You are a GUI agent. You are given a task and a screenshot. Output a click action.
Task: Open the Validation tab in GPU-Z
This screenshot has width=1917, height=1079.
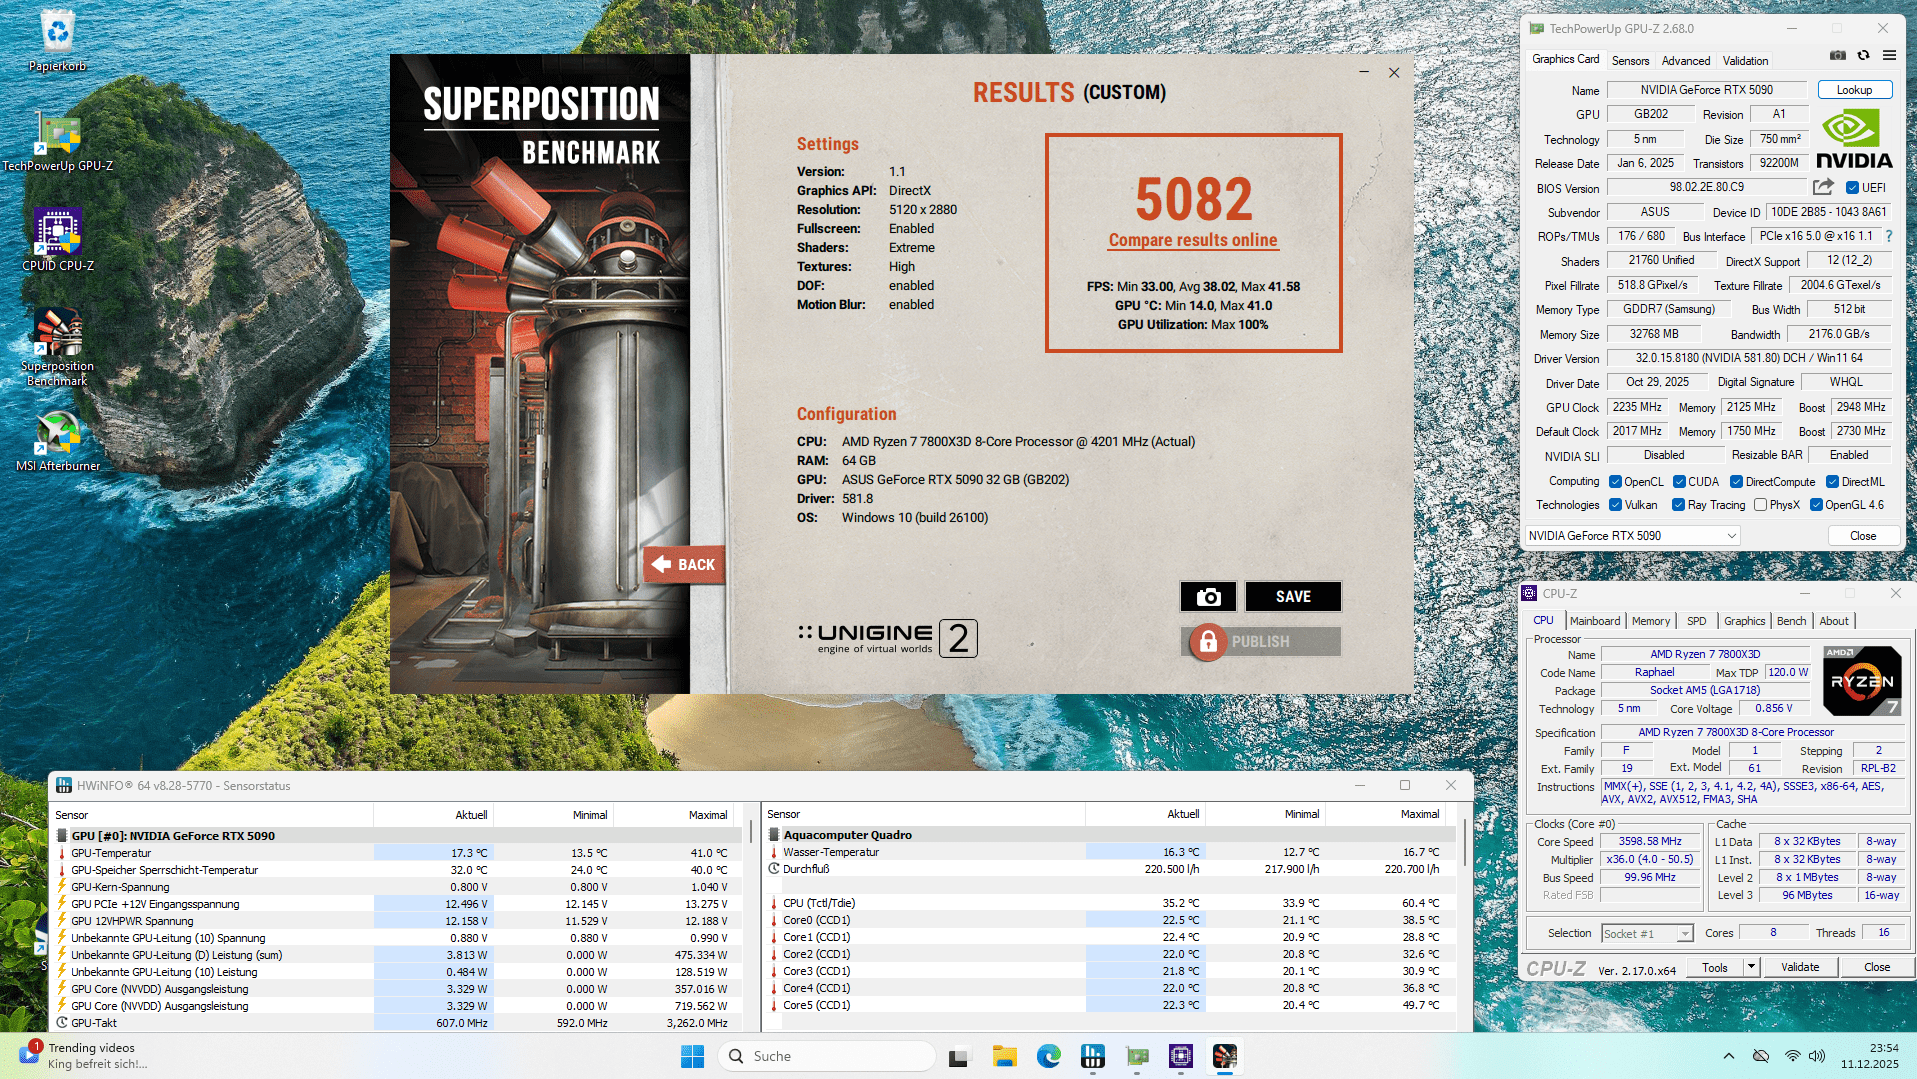pyautogui.click(x=1746, y=61)
